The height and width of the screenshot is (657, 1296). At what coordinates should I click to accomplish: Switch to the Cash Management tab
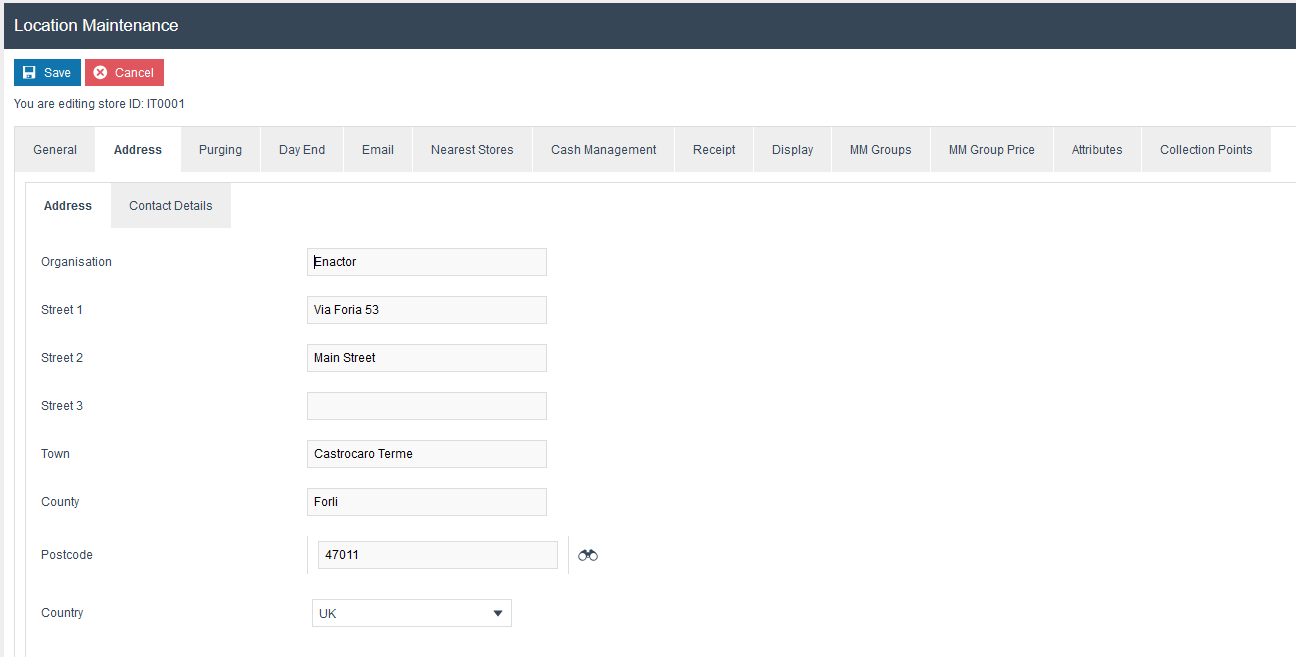point(603,150)
